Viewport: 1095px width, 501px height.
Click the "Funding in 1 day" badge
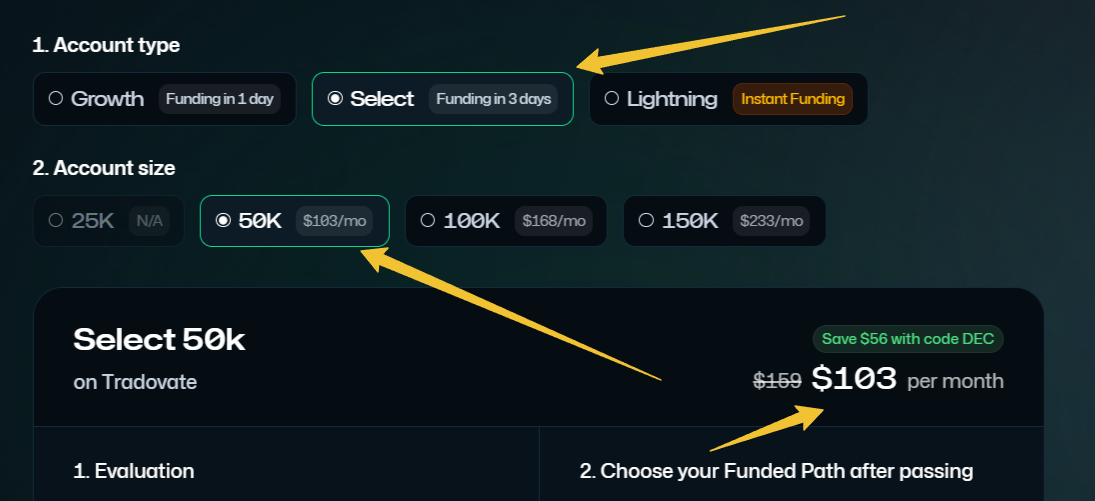tap(221, 99)
